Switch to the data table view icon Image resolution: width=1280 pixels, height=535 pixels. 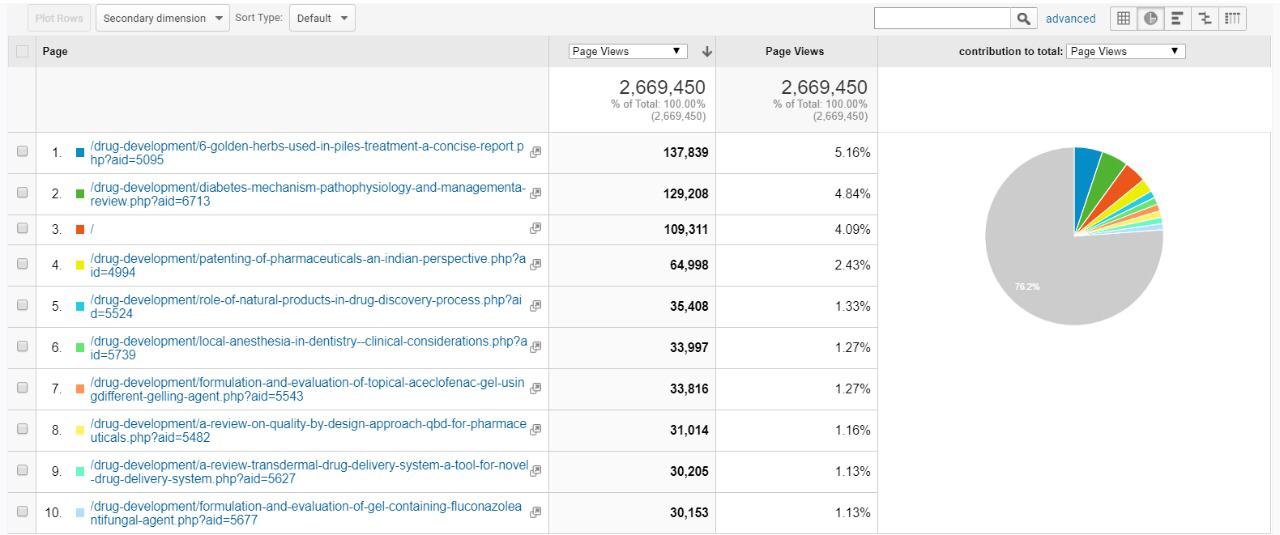click(x=1123, y=18)
